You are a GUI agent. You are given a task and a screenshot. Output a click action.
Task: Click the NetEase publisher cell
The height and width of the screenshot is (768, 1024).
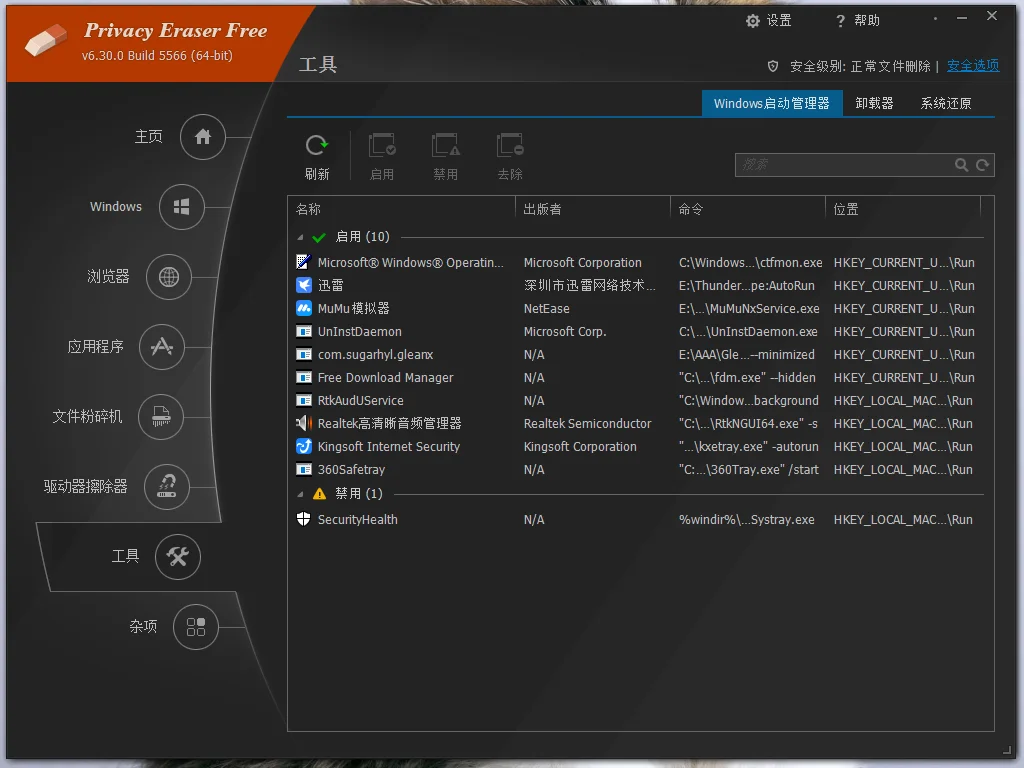[547, 309]
